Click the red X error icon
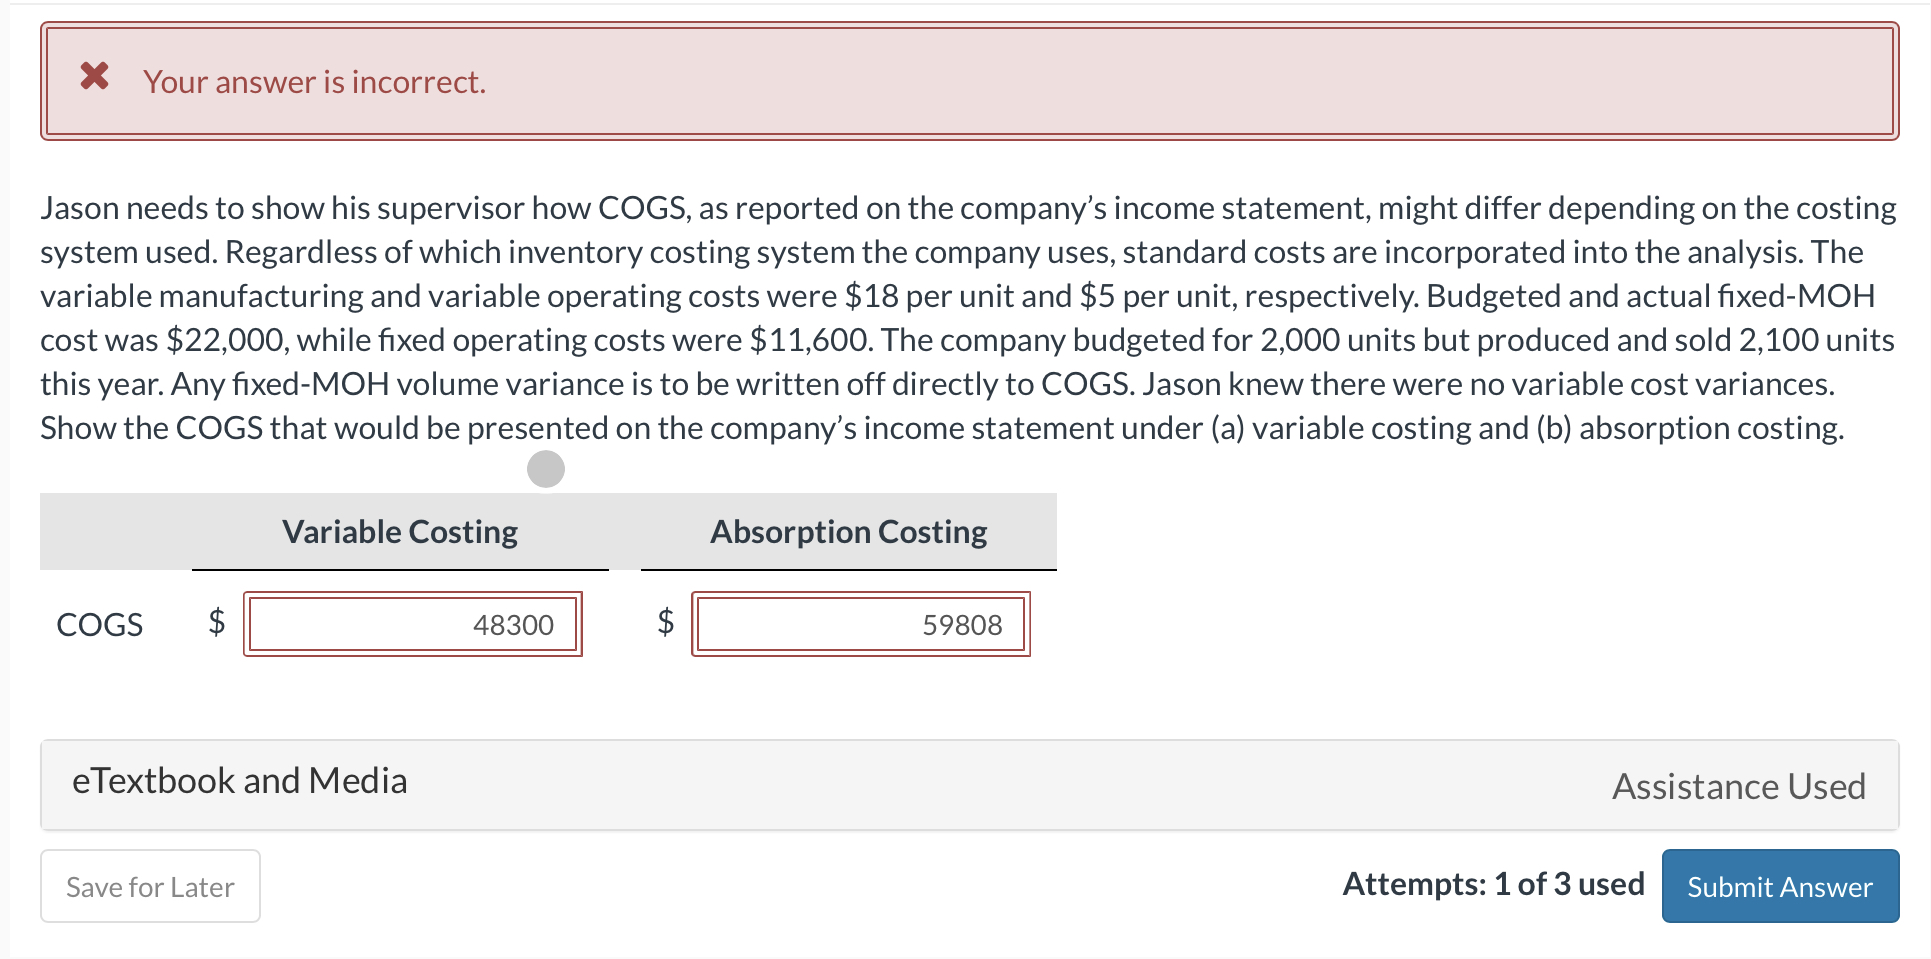 pyautogui.click(x=93, y=76)
